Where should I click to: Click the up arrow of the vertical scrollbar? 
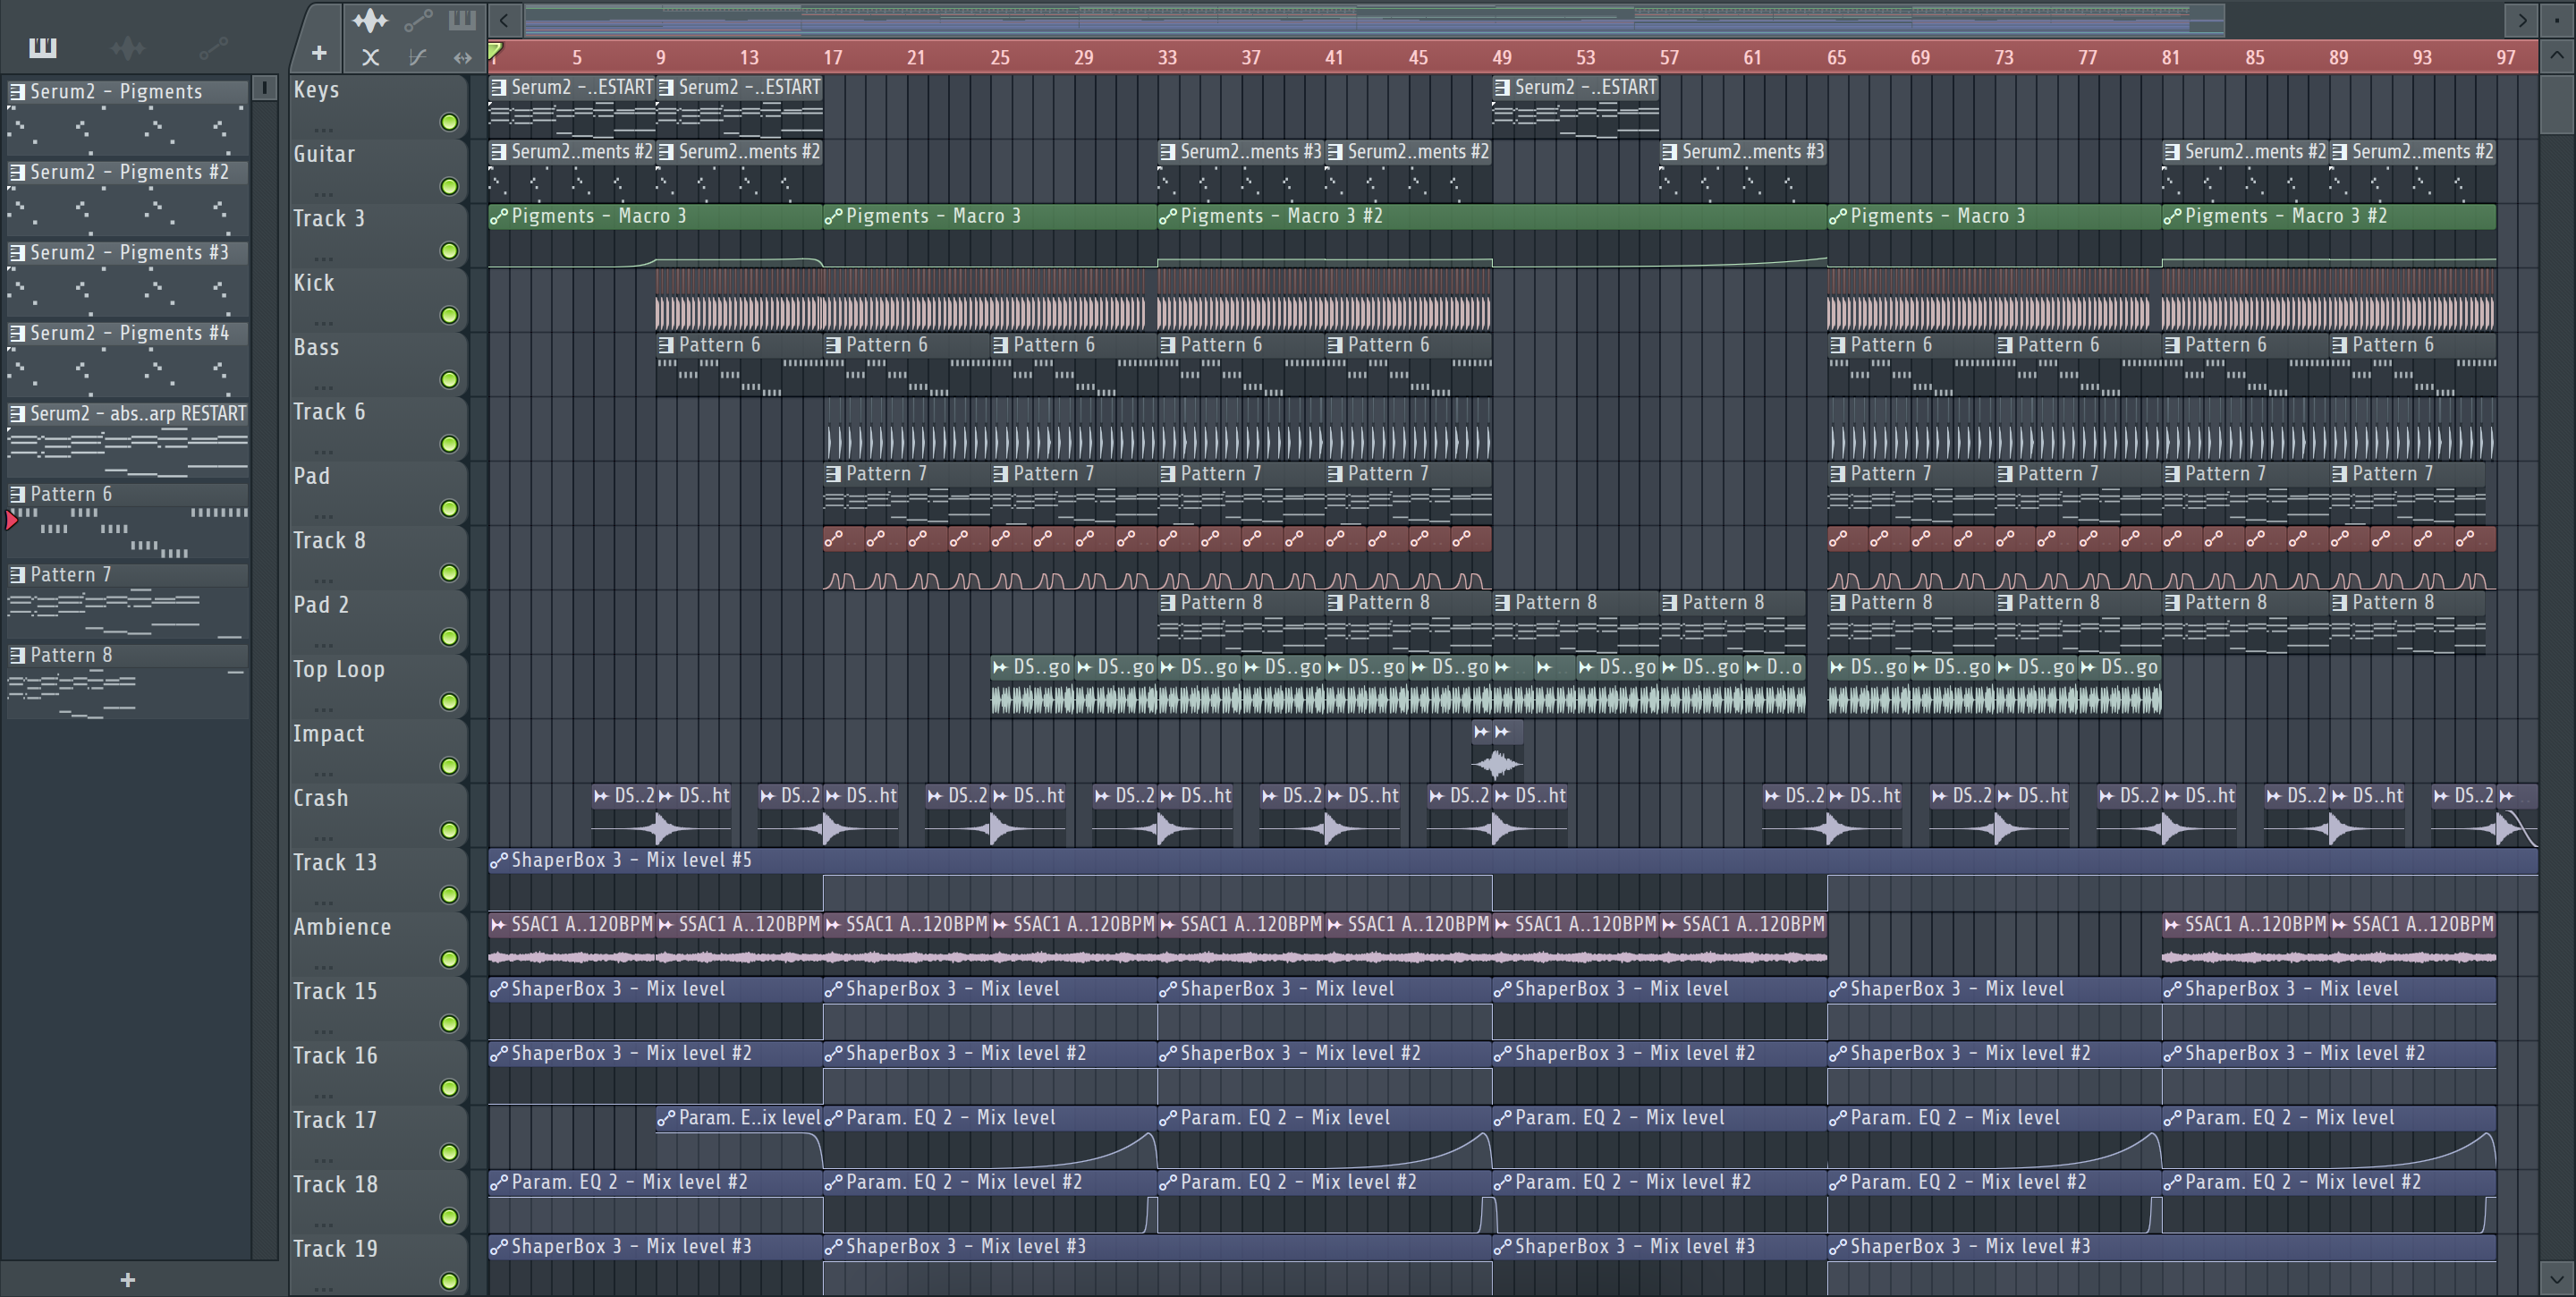2557,57
